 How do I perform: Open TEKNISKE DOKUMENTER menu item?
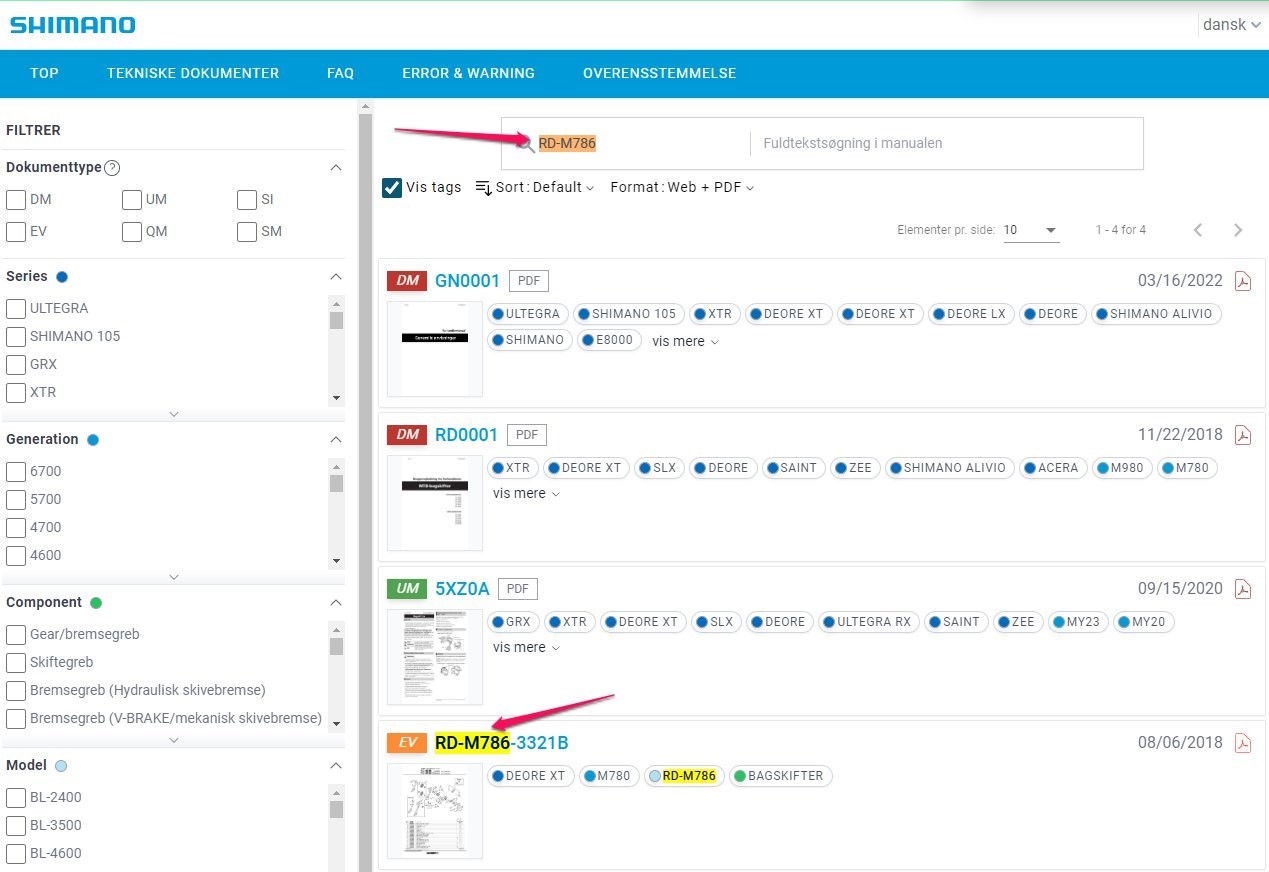[193, 73]
